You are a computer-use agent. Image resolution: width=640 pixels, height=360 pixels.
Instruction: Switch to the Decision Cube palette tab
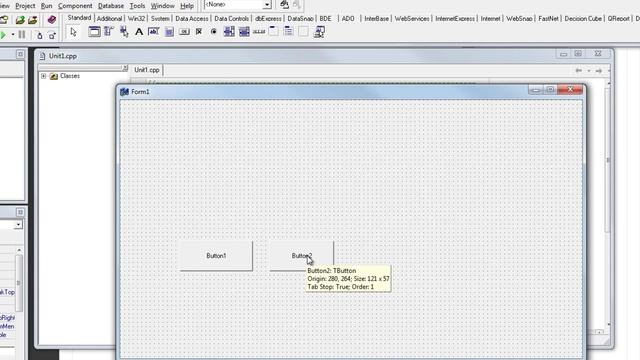point(583,19)
